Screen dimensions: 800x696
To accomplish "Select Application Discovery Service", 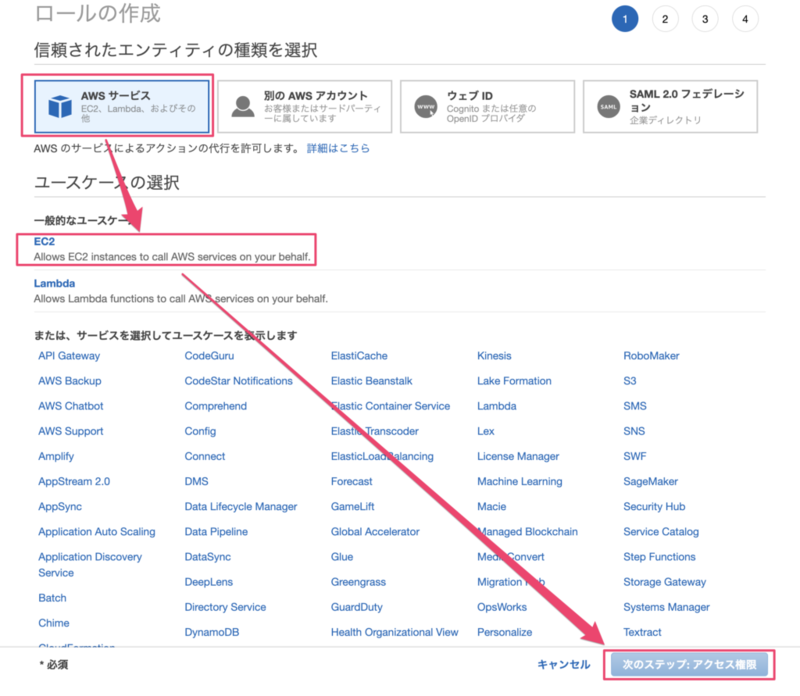I will 90,564.
